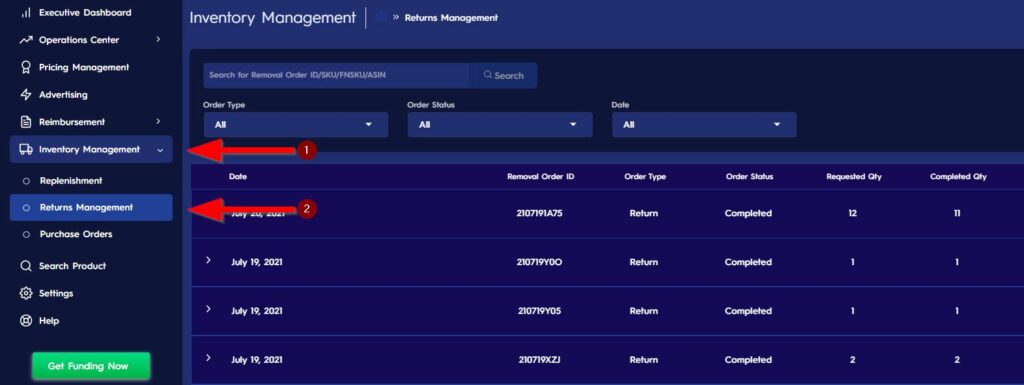Expand the Reimbursement submenu chevron
Image resolution: width=1024 pixels, height=385 pixels.
click(158, 121)
